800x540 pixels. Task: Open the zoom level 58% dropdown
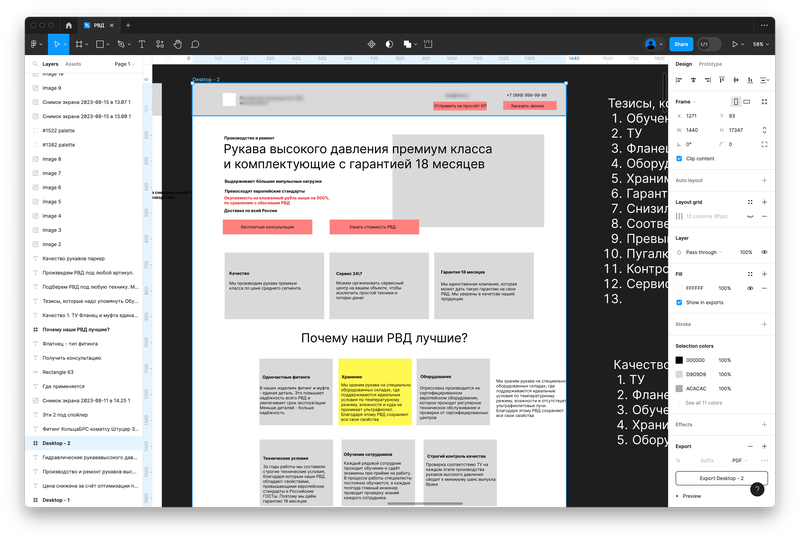click(761, 44)
